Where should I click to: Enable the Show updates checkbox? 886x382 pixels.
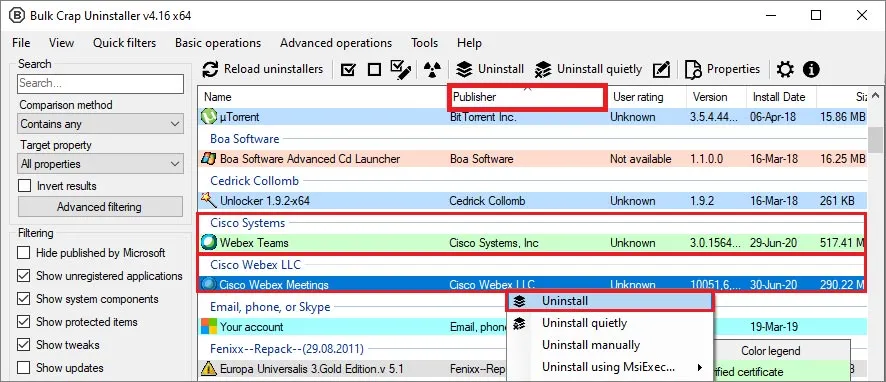pos(24,368)
